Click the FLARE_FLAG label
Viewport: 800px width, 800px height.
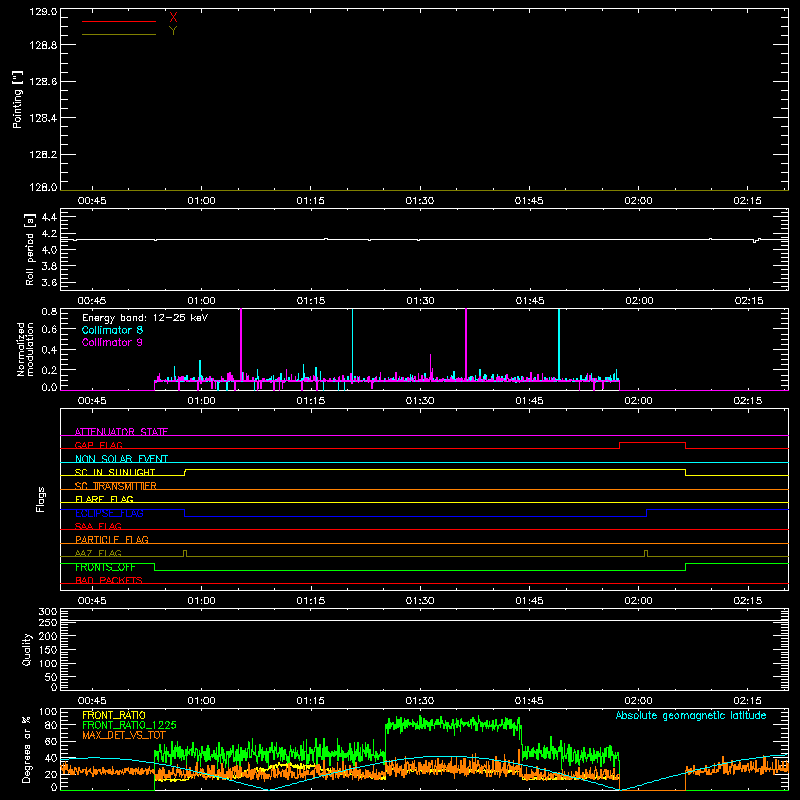(104, 499)
